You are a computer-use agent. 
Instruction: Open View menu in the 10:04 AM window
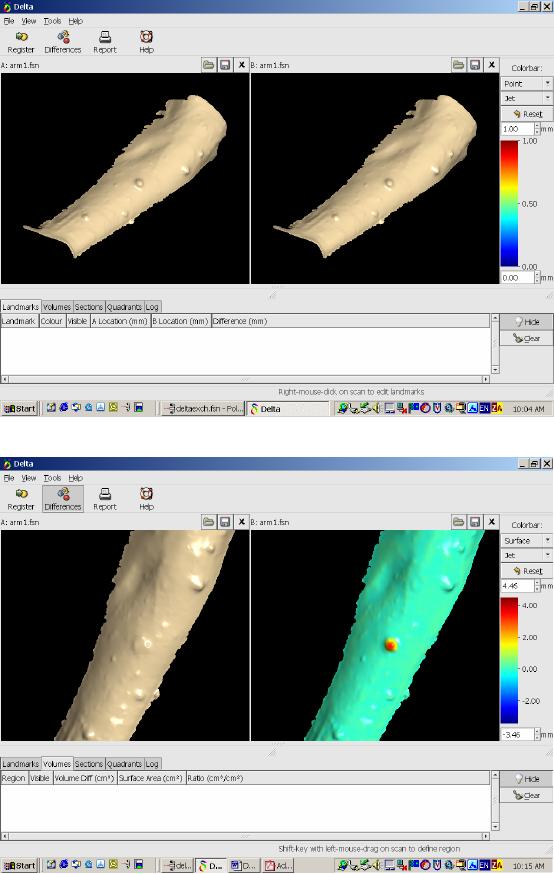pos(28,21)
